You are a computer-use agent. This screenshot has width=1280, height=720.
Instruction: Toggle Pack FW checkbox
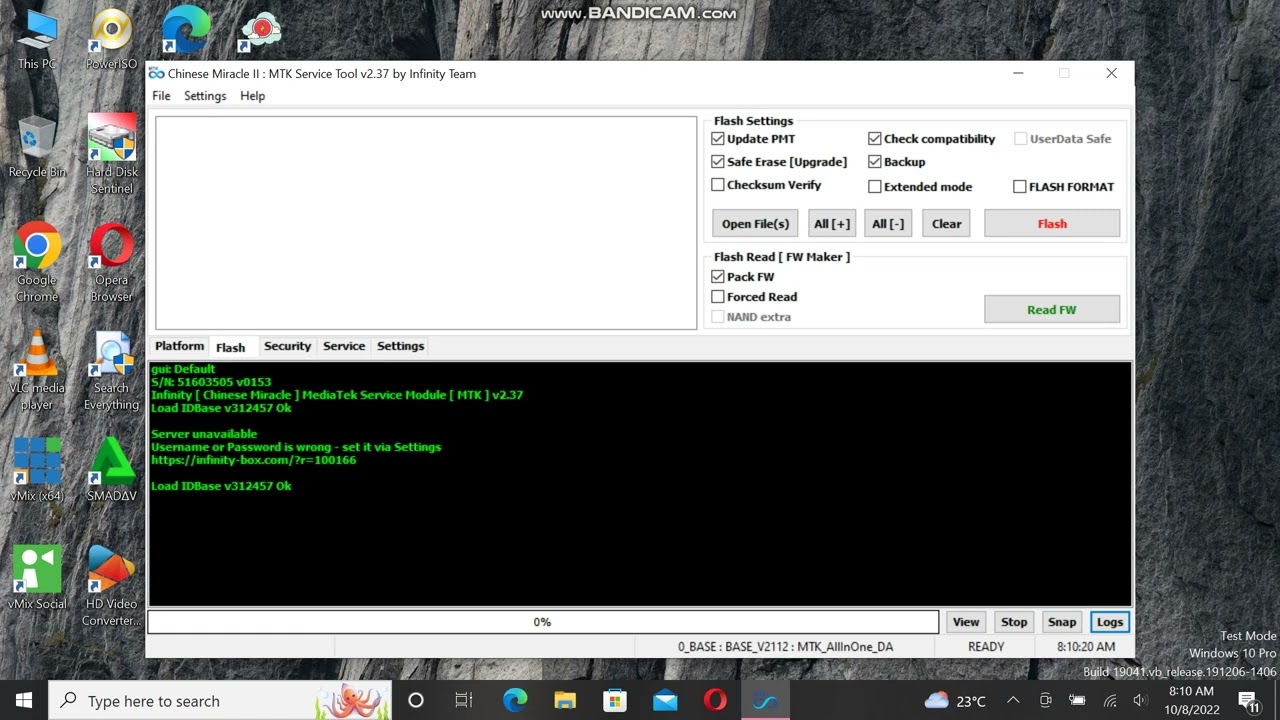coord(718,277)
